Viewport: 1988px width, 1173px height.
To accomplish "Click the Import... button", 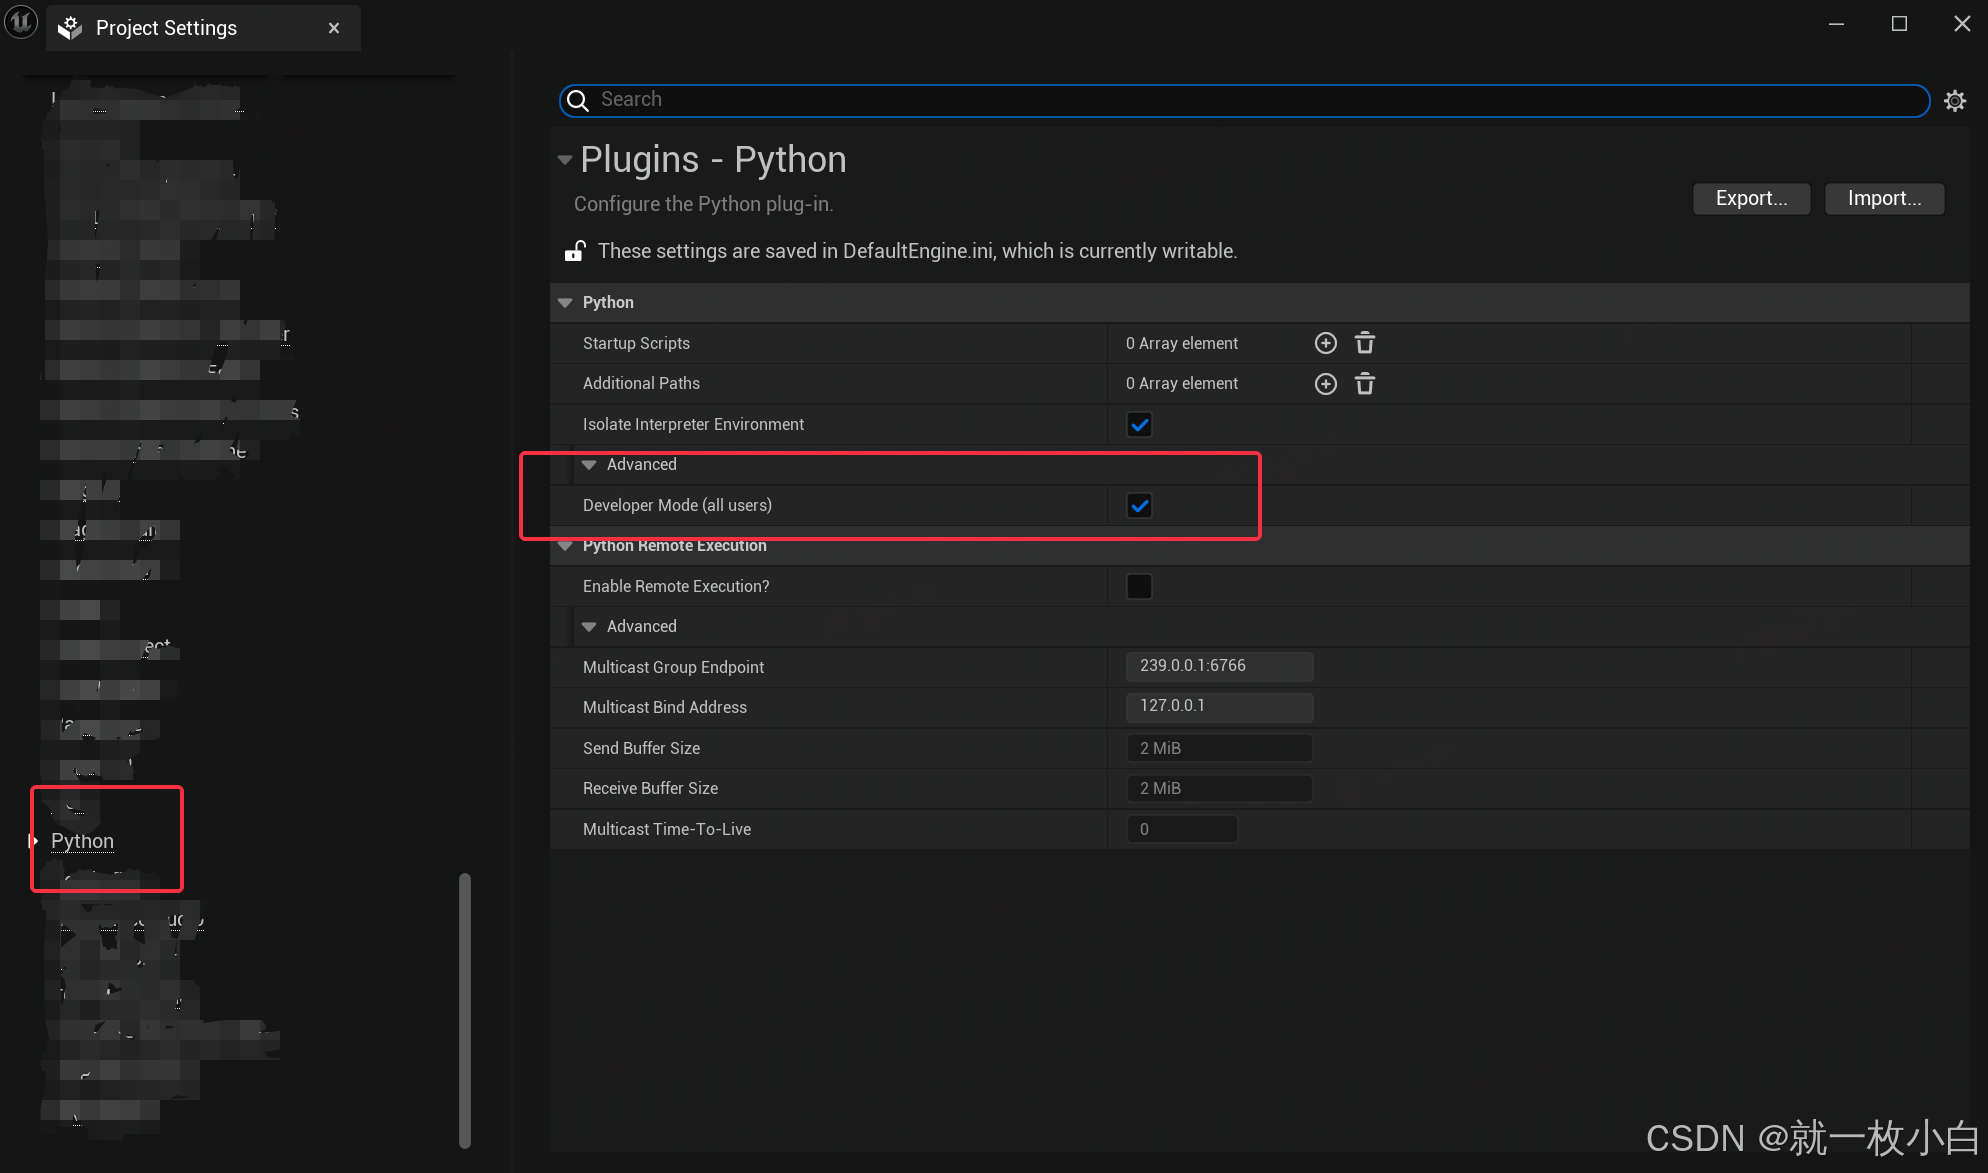I will [1883, 198].
